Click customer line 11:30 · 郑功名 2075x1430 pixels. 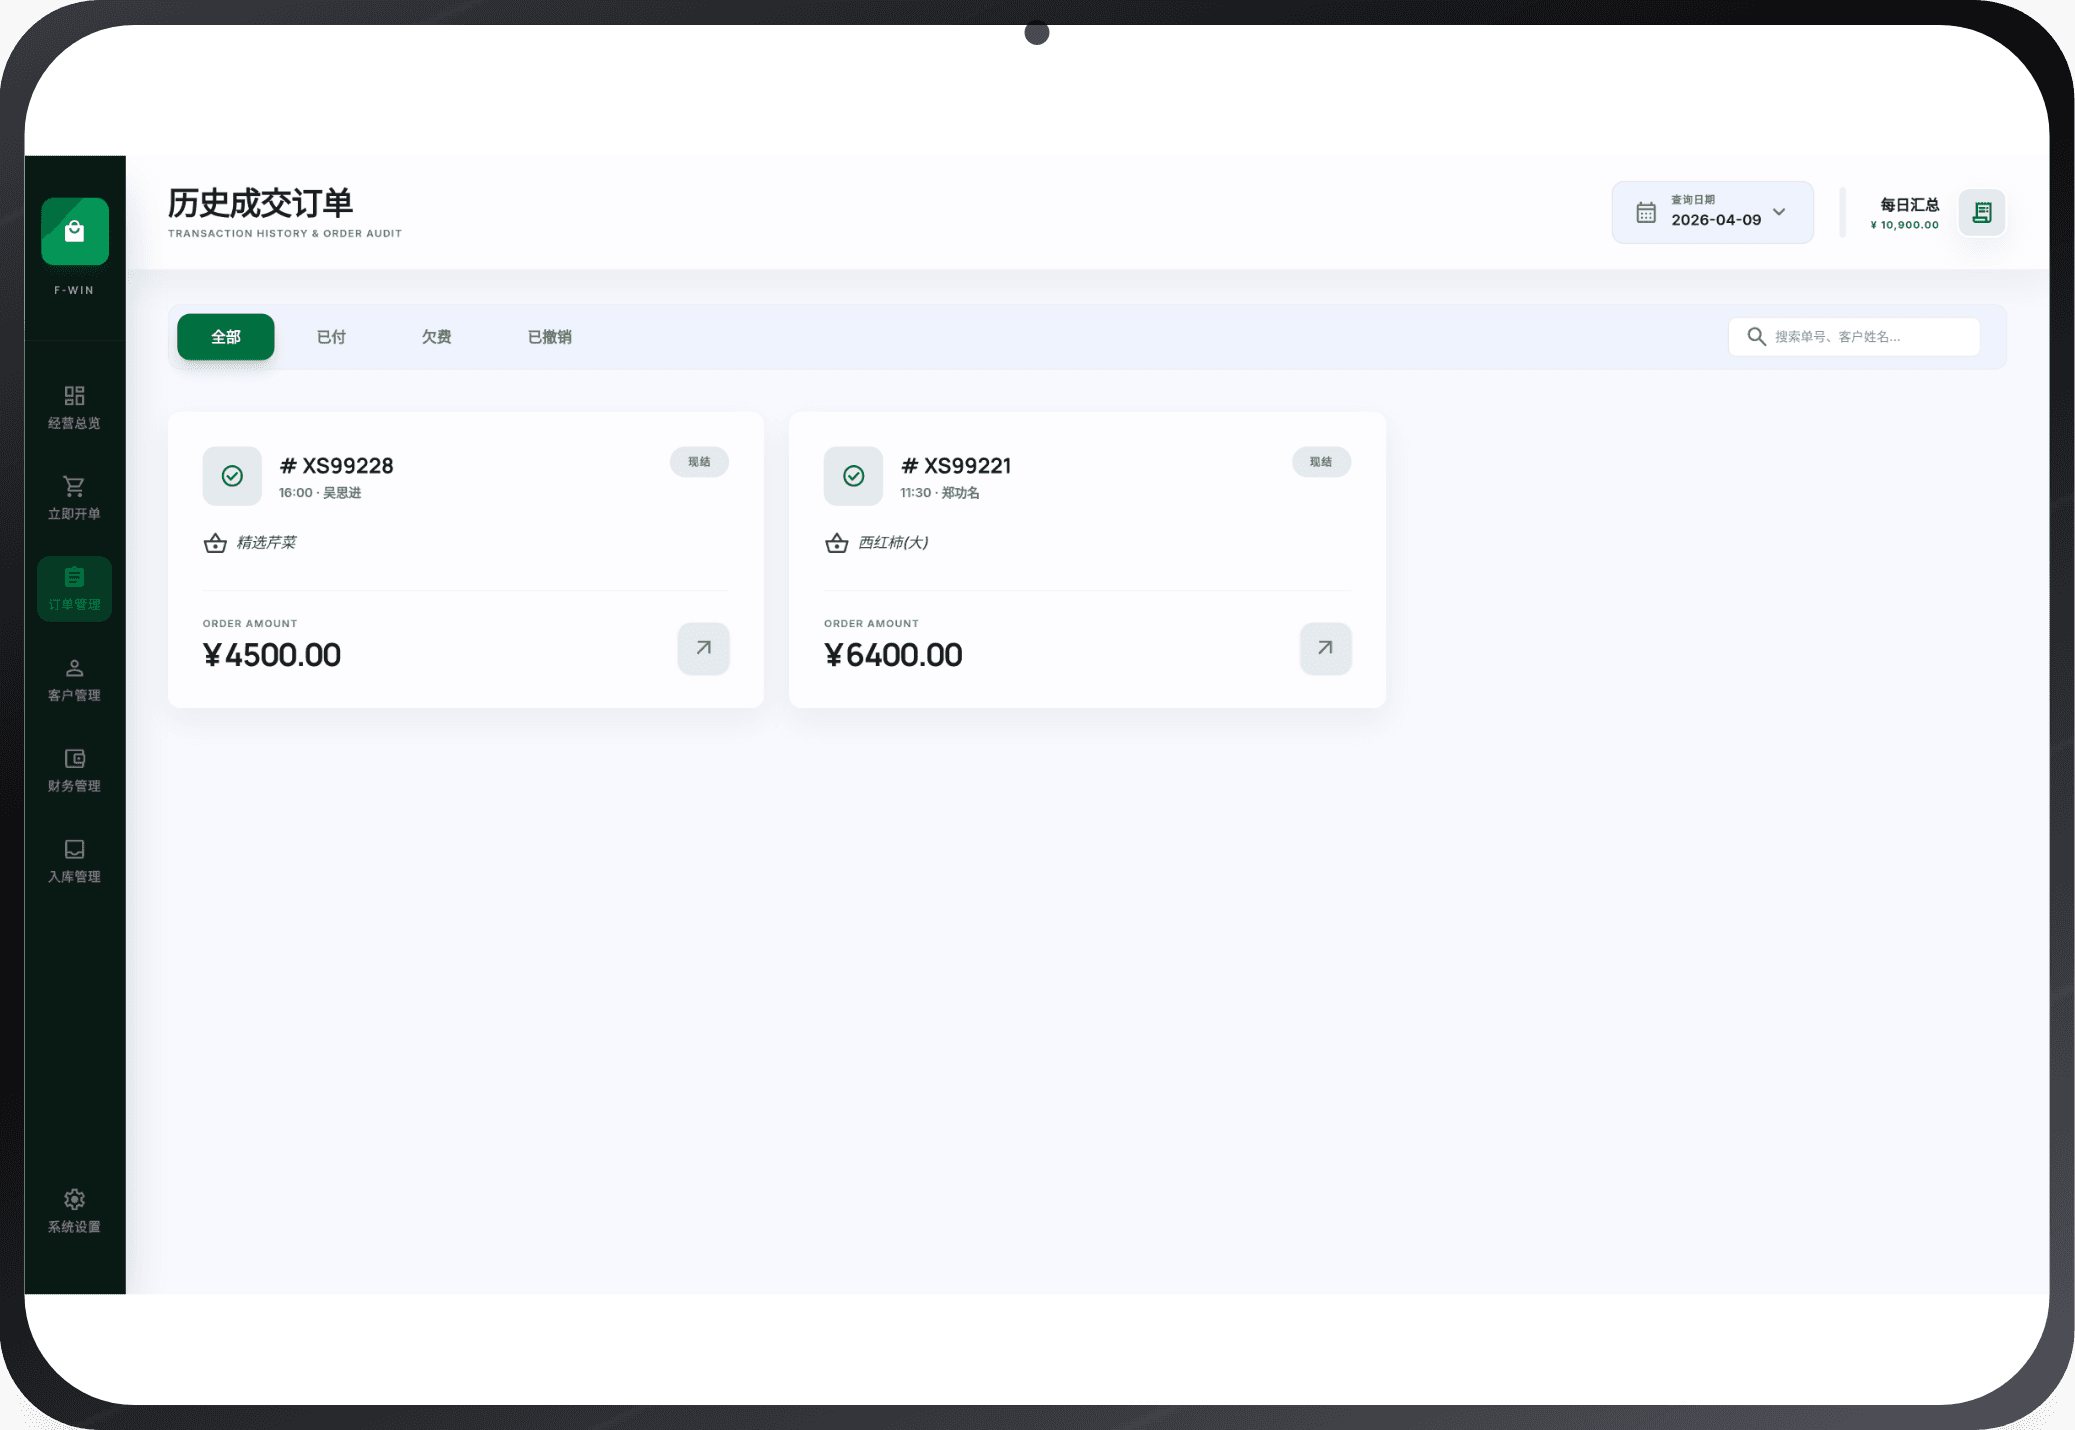pyautogui.click(x=940, y=493)
